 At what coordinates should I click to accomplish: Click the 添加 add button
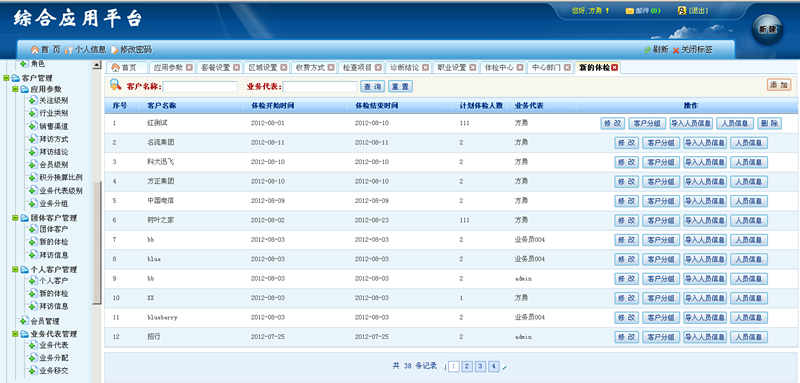pos(779,85)
